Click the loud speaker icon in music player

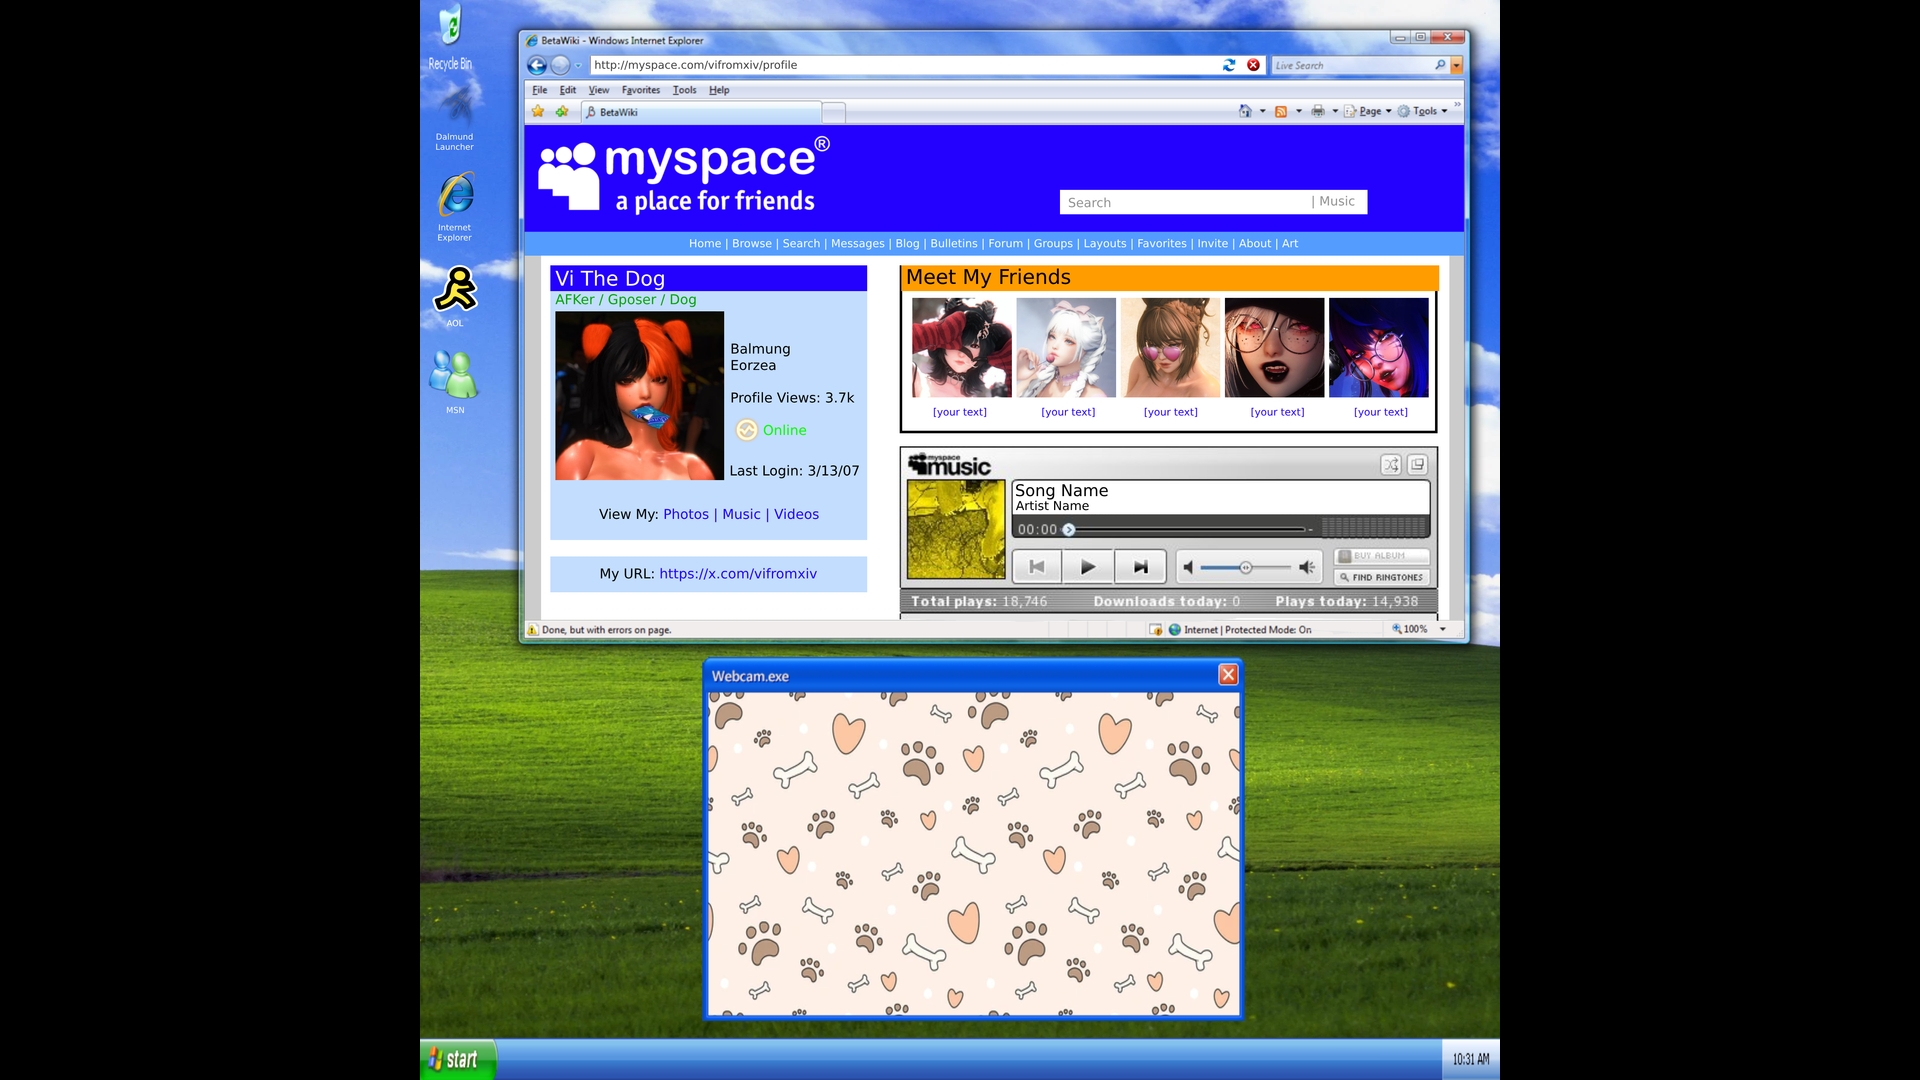[1307, 568]
